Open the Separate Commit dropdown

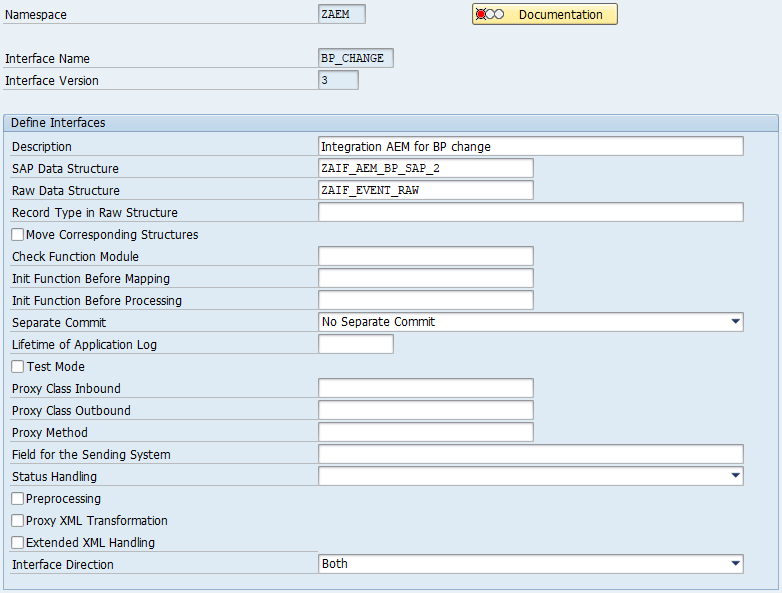pos(531,322)
